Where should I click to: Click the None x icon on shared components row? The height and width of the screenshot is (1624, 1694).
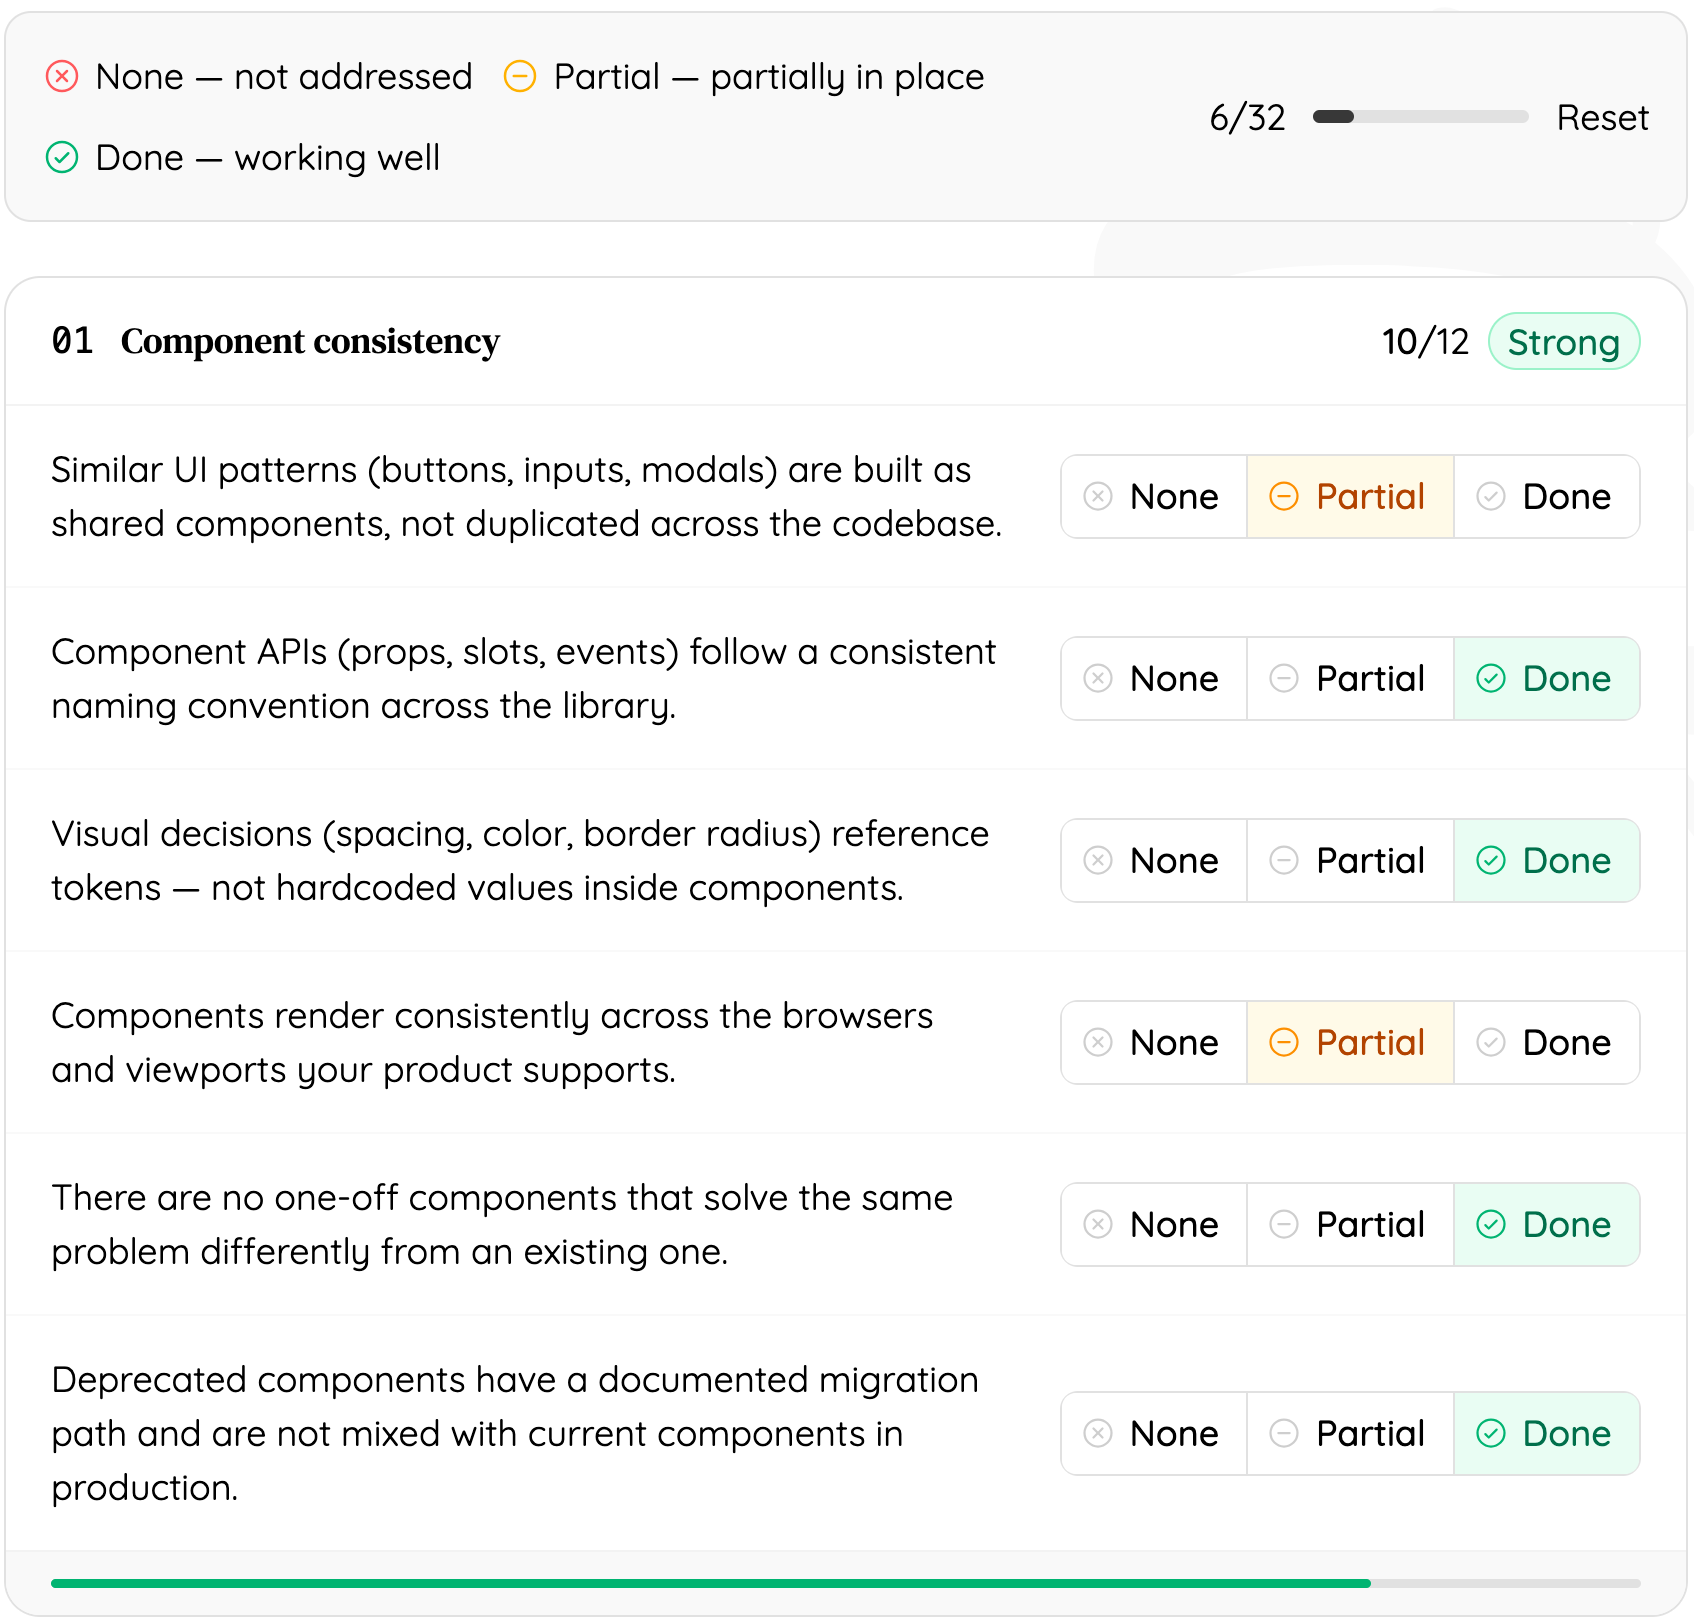point(1097,497)
